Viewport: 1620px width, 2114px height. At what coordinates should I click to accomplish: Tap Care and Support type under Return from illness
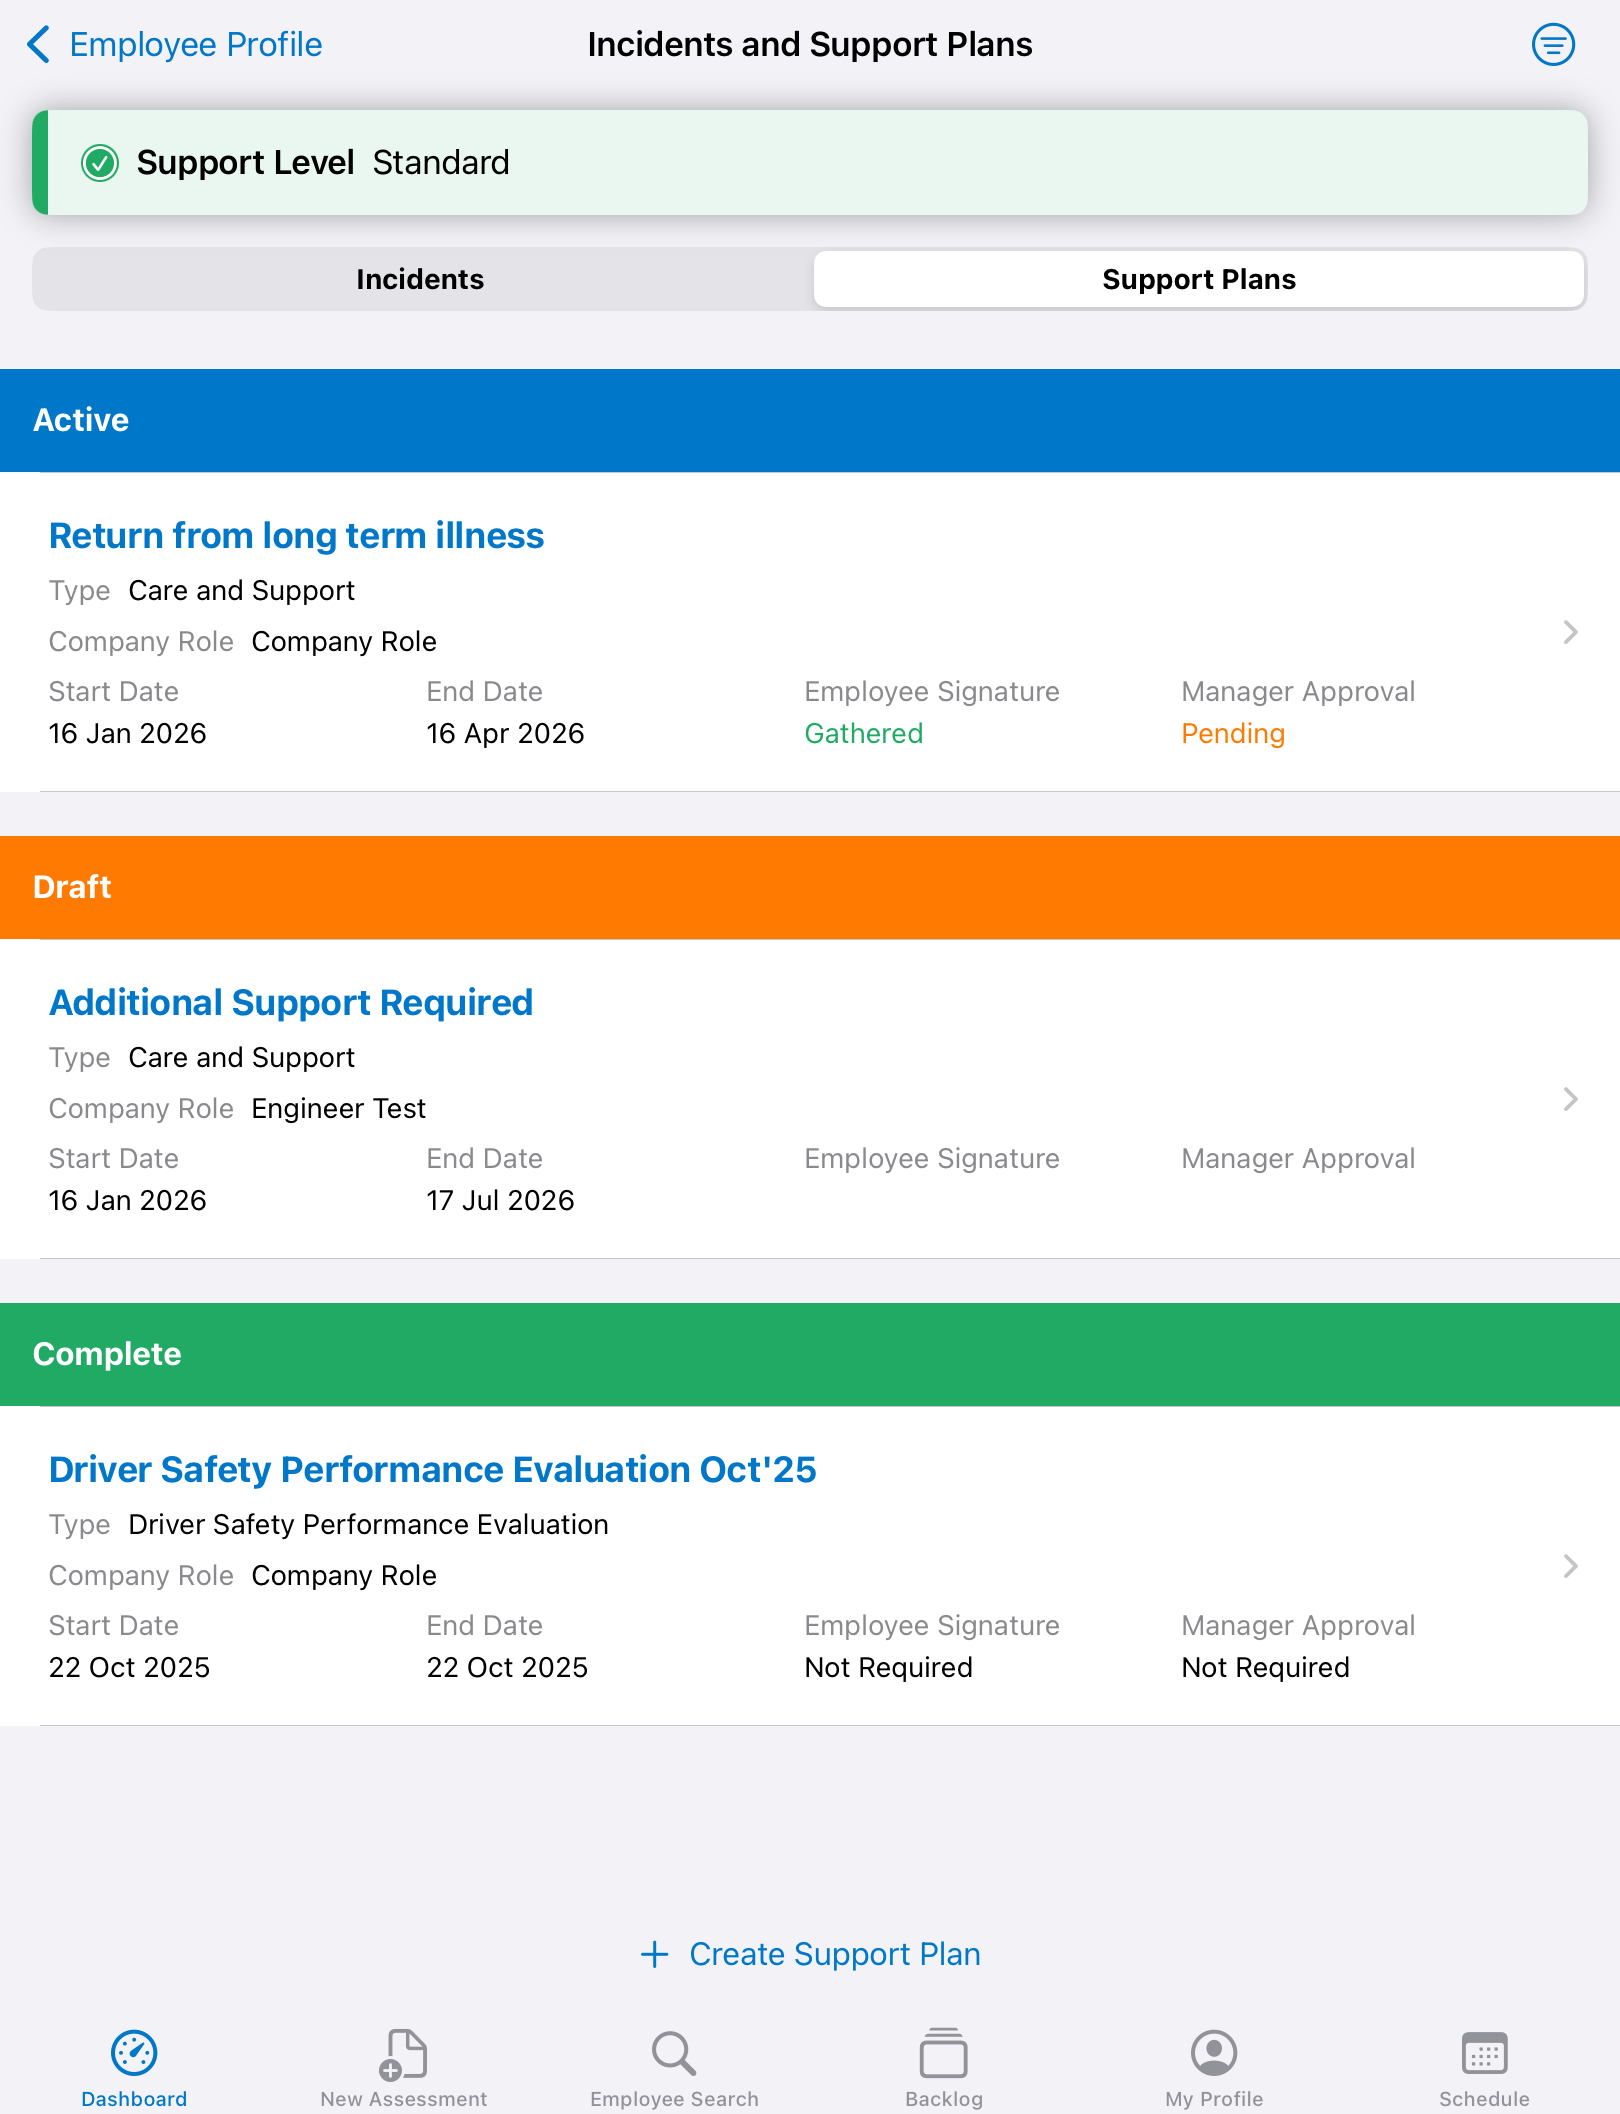click(x=242, y=591)
